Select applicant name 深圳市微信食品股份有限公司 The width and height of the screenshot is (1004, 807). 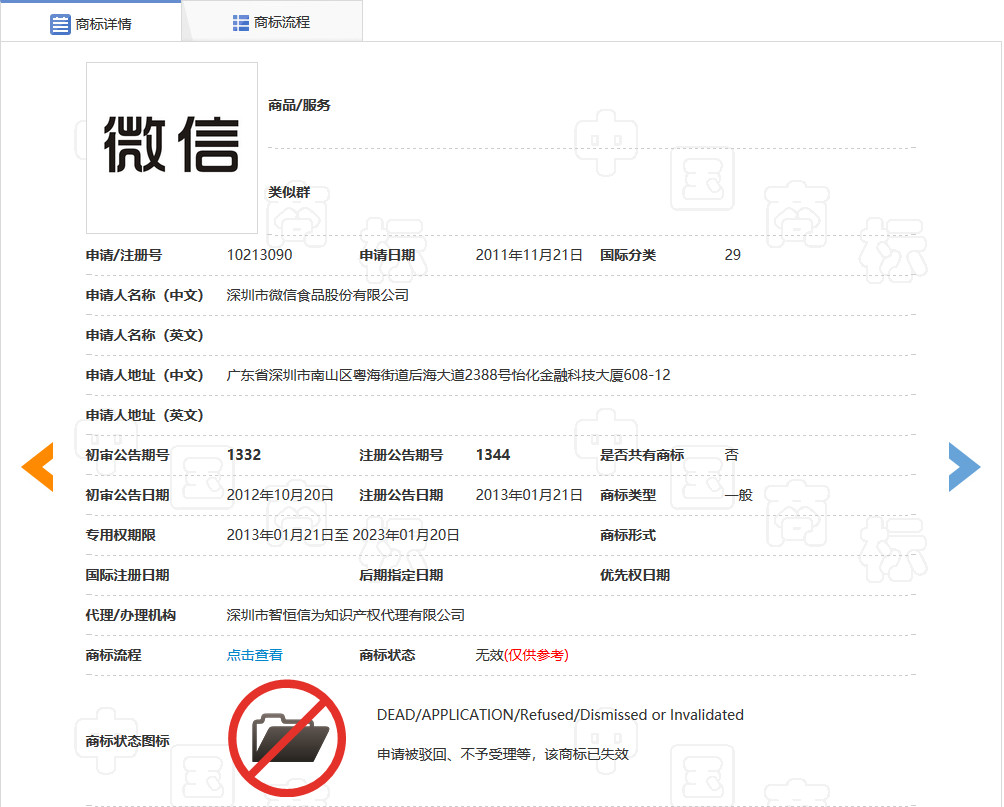tap(318, 295)
